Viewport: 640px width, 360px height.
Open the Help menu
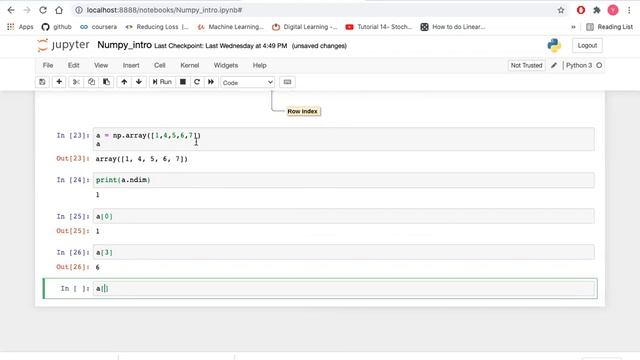(x=259, y=65)
